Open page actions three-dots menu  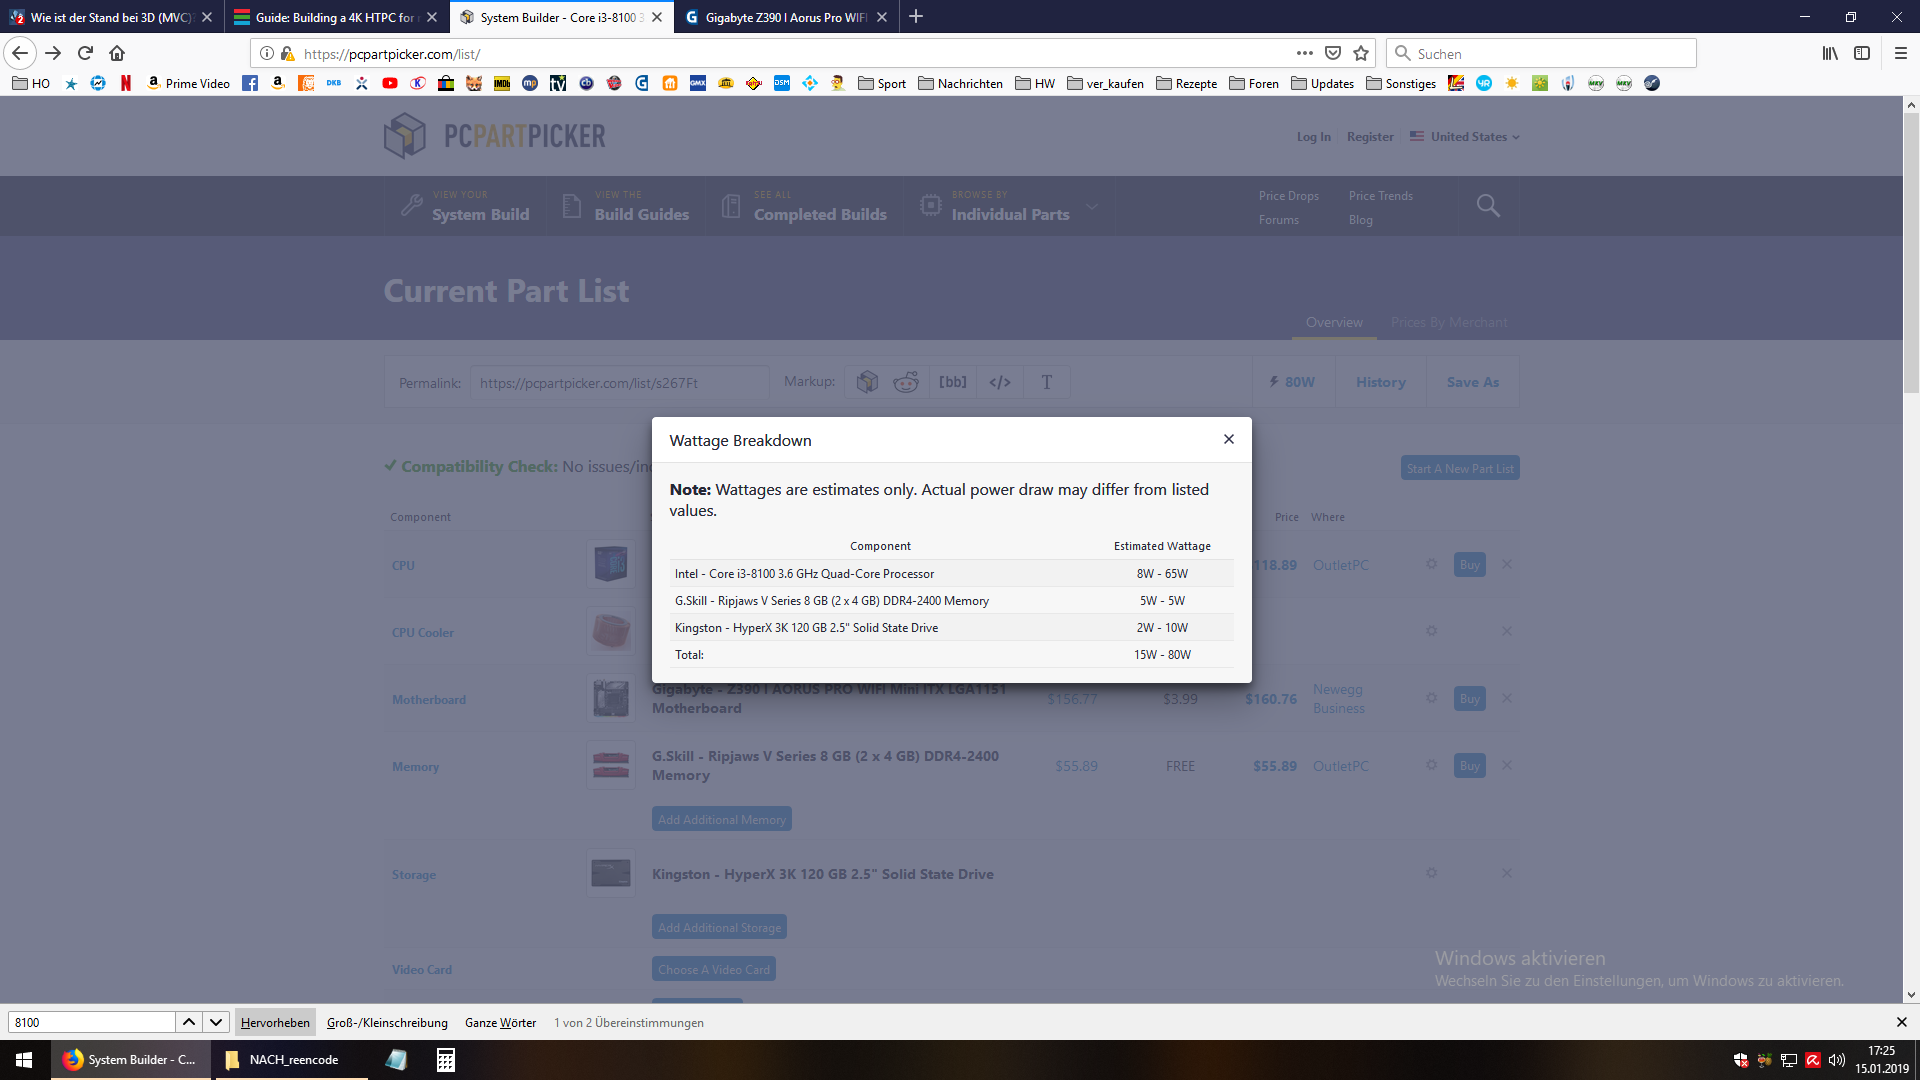(x=1304, y=53)
